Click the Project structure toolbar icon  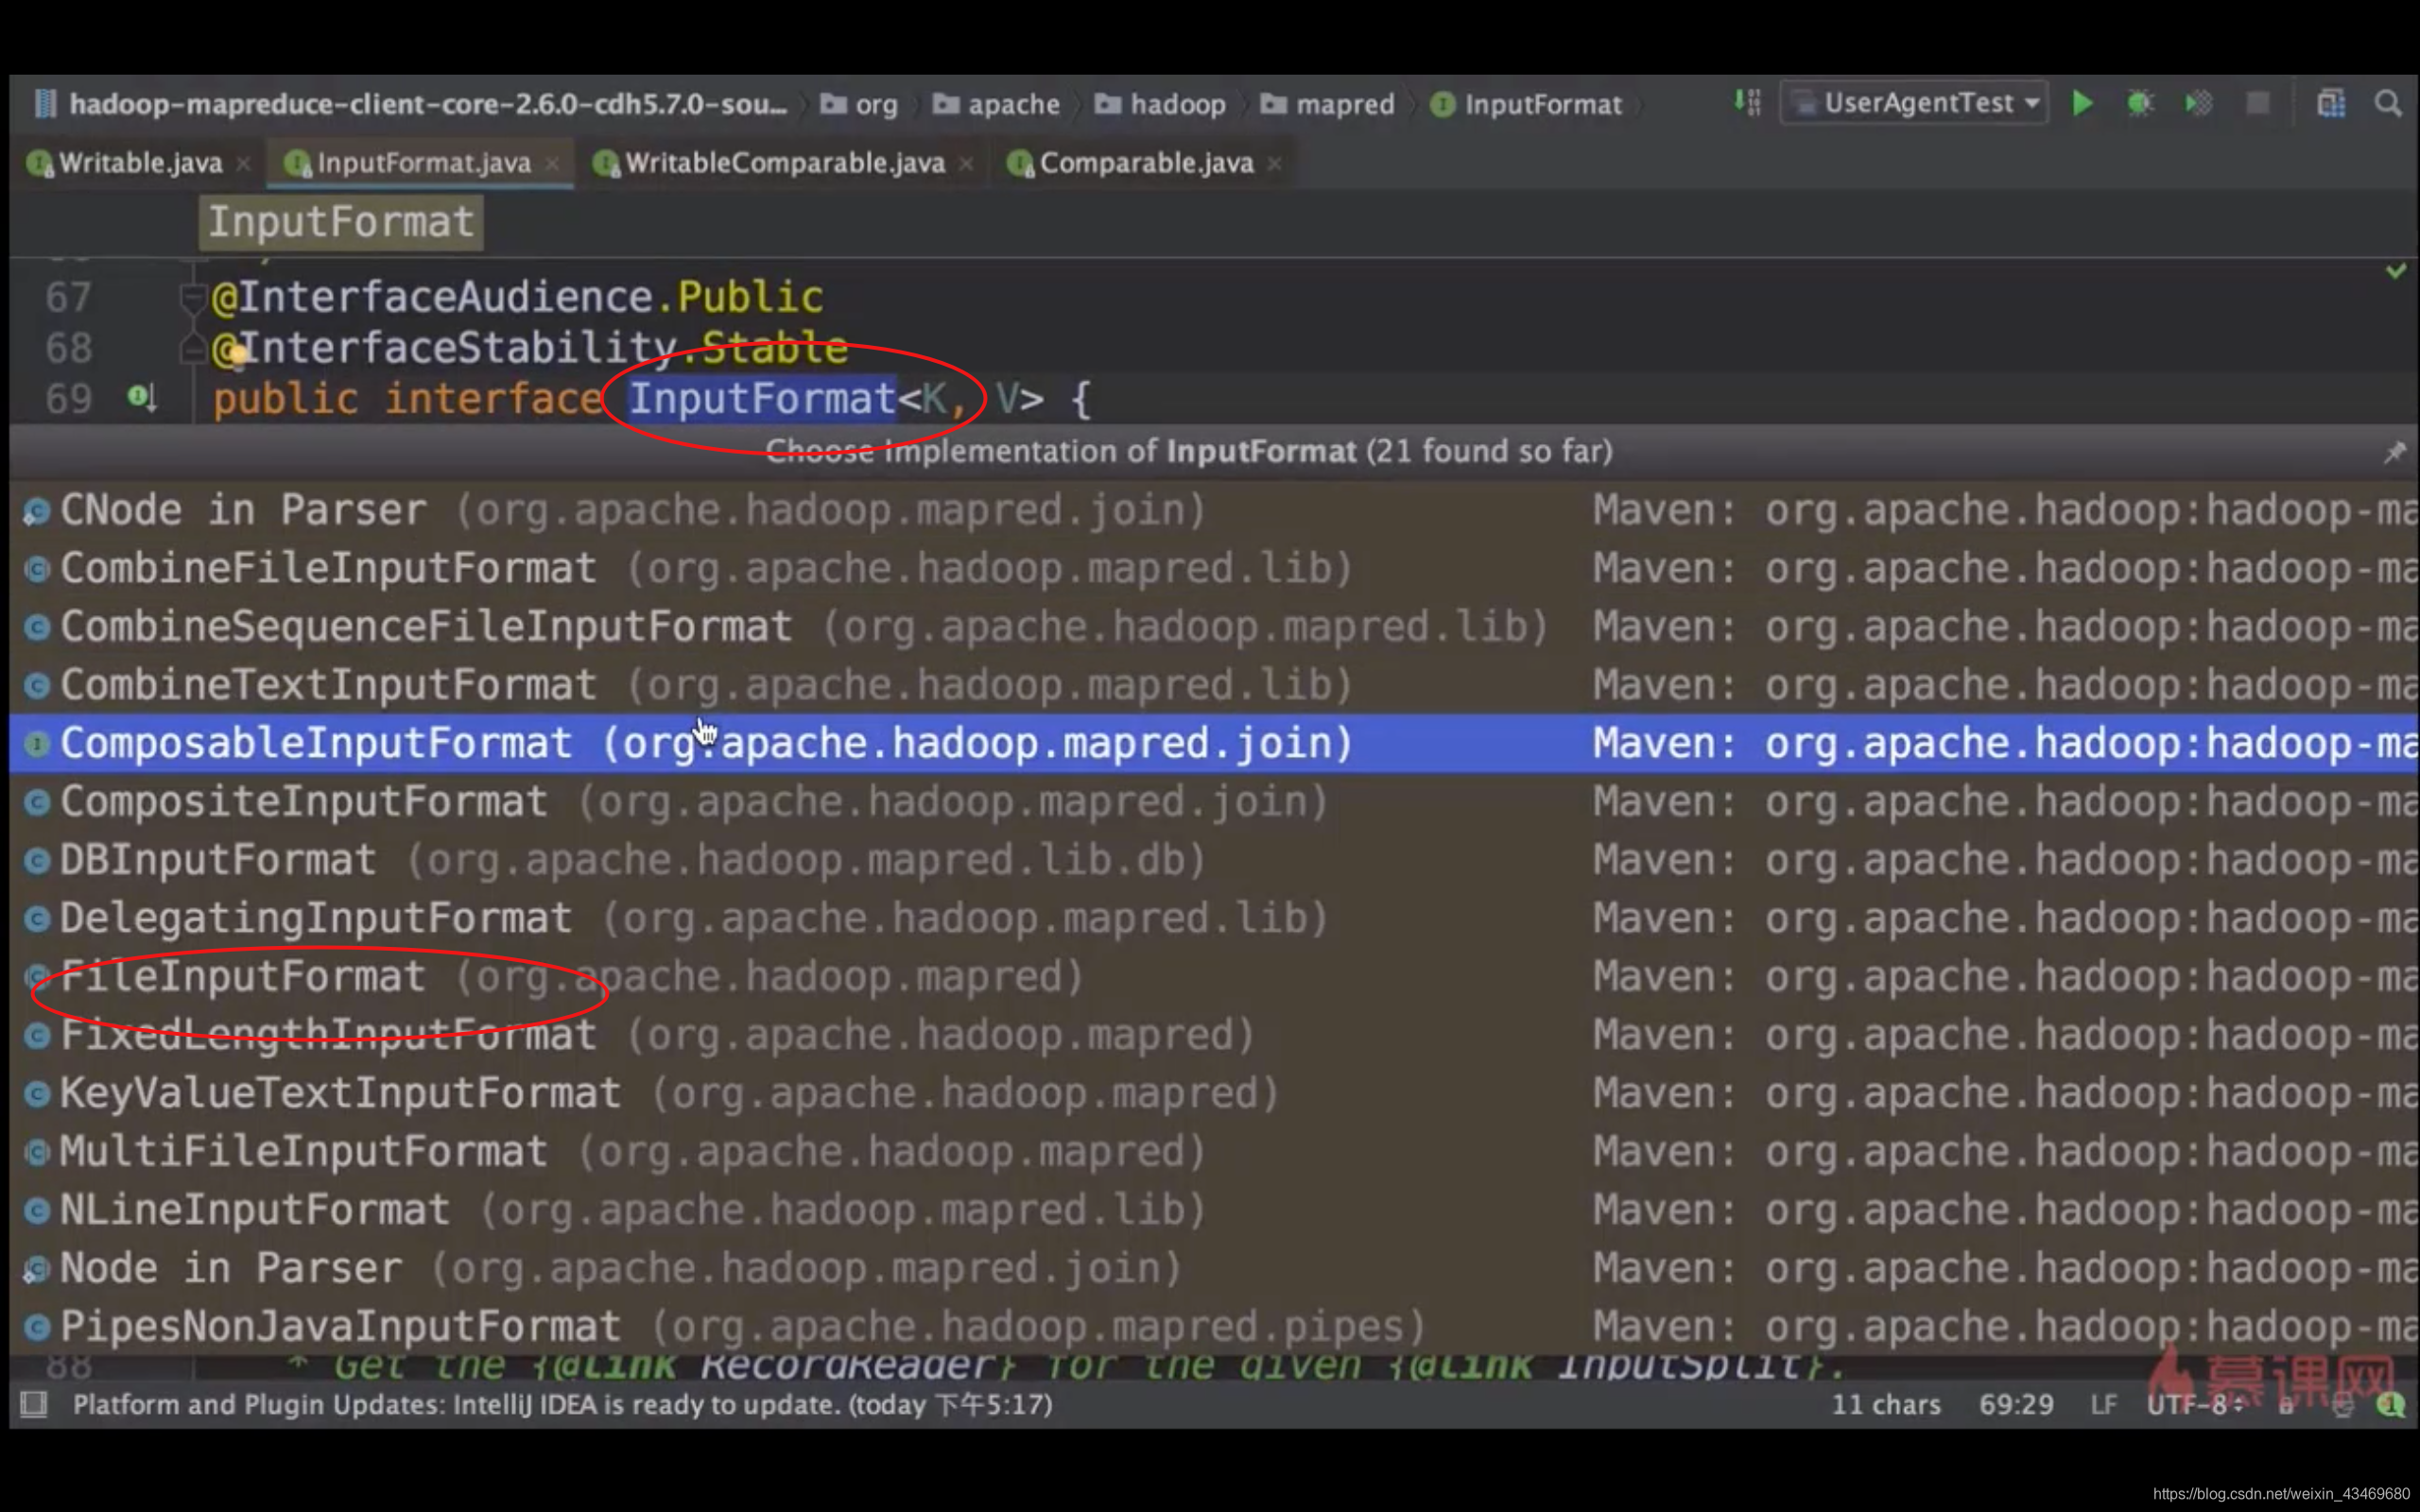(x=2331, y=103)
